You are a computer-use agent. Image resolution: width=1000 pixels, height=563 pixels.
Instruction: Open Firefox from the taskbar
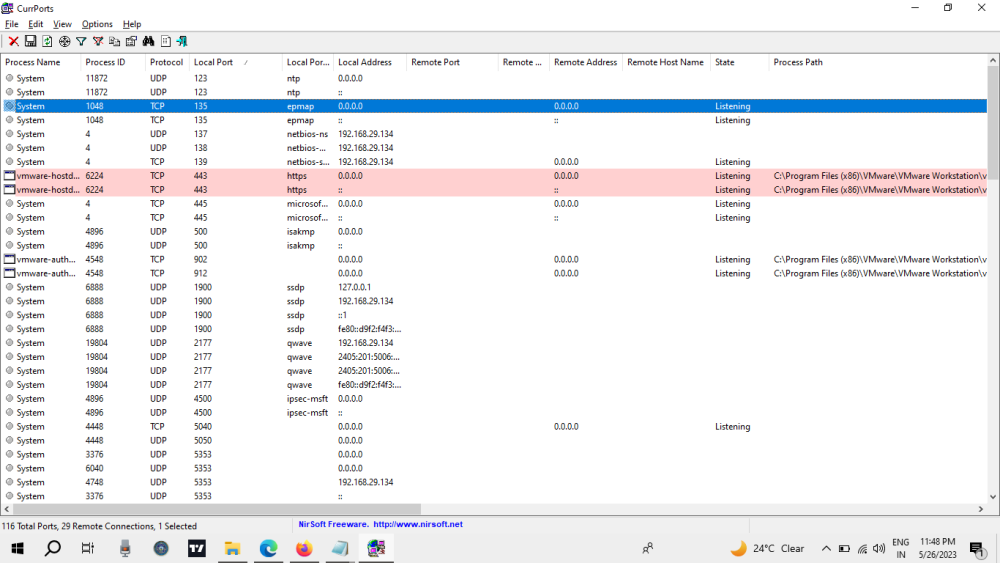(304, 548)
